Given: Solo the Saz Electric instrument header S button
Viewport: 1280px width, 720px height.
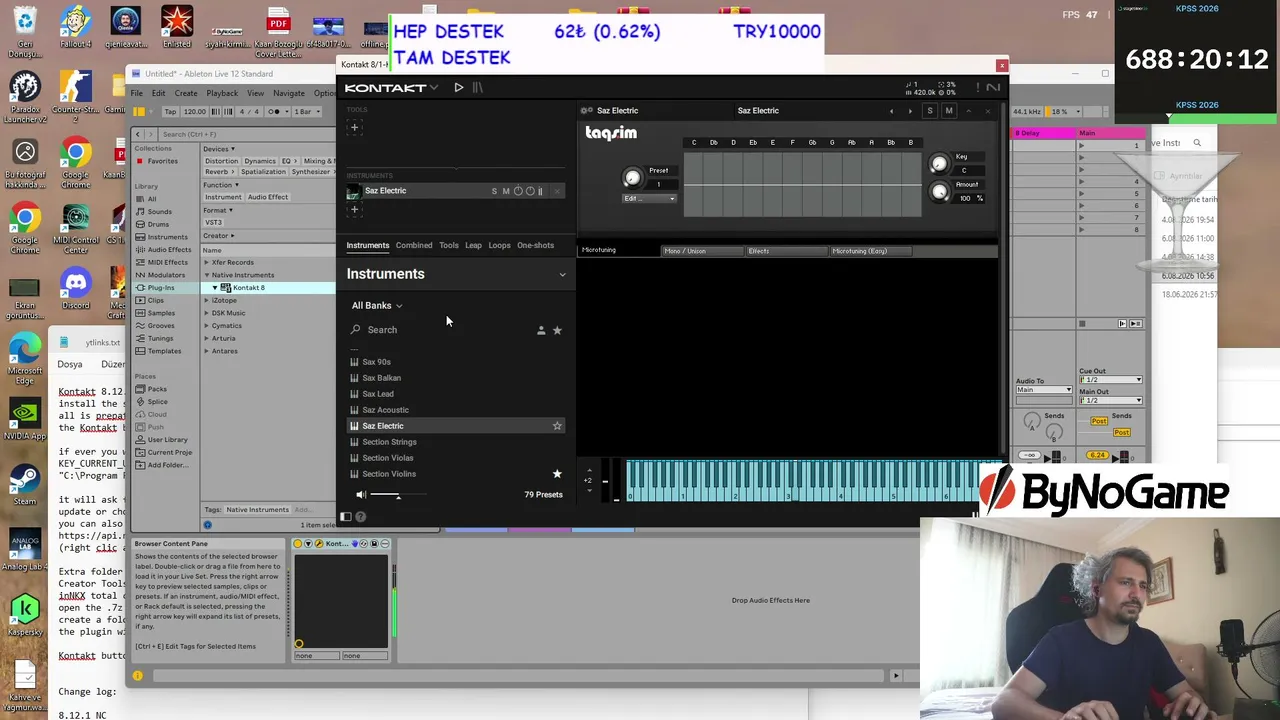Looking at the screenshot, I should click(930, 111).
